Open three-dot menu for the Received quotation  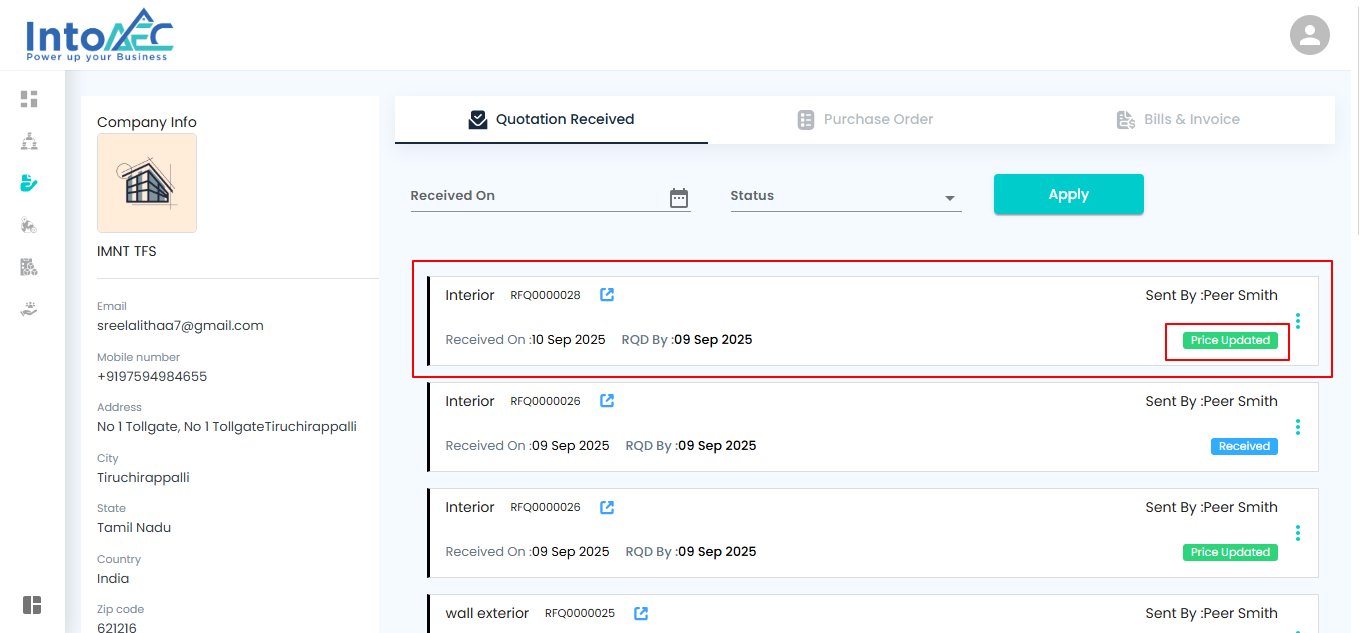click(1298, 427)
